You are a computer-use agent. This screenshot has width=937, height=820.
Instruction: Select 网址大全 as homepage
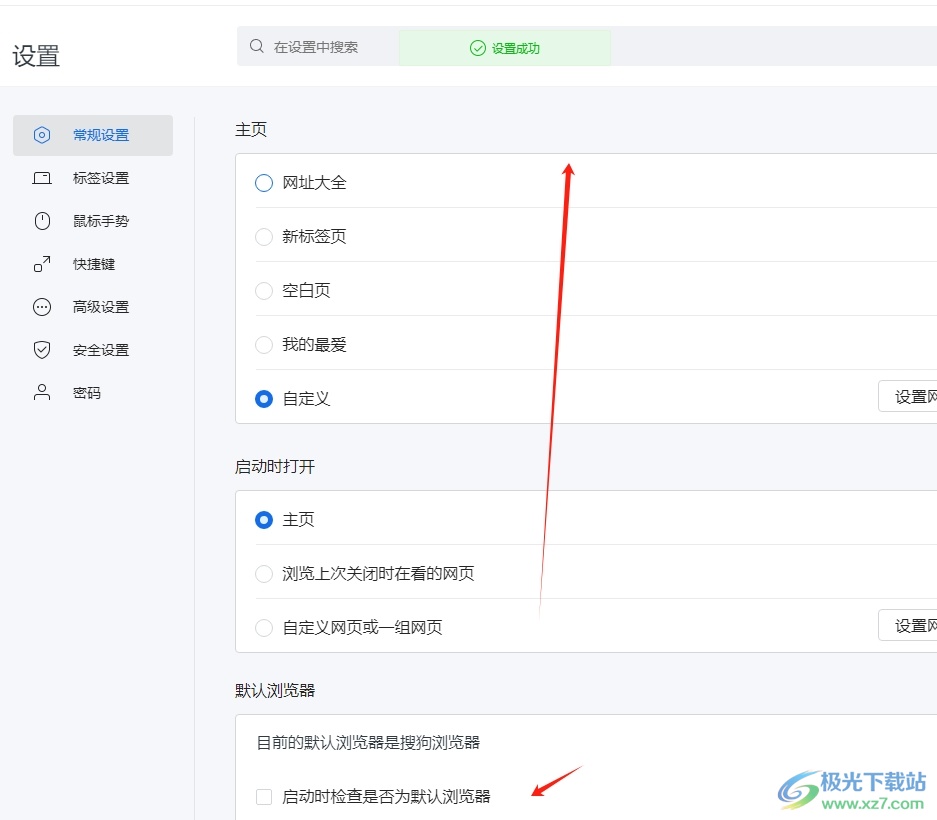pos(264,183)
